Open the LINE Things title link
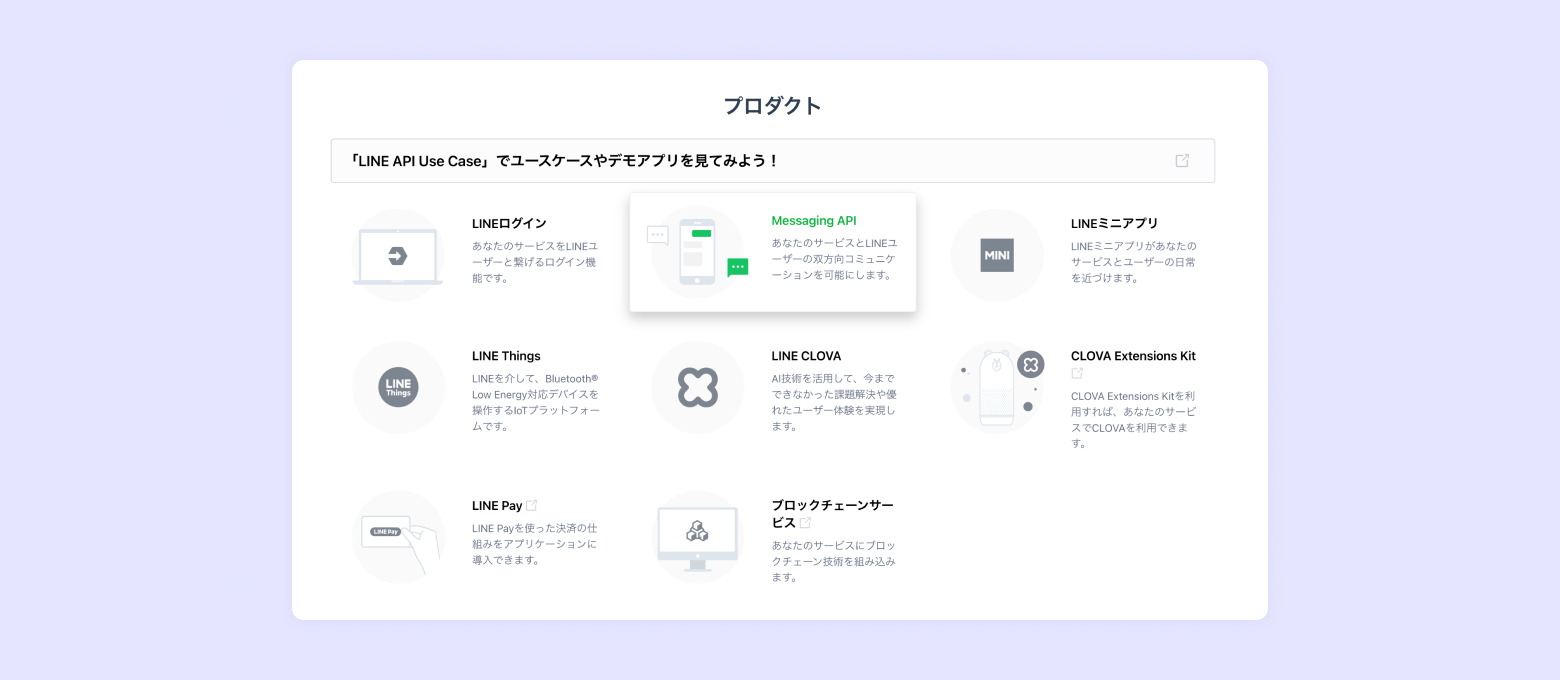The width and height of the screenshot is (1560, 680). pos(506,356)
